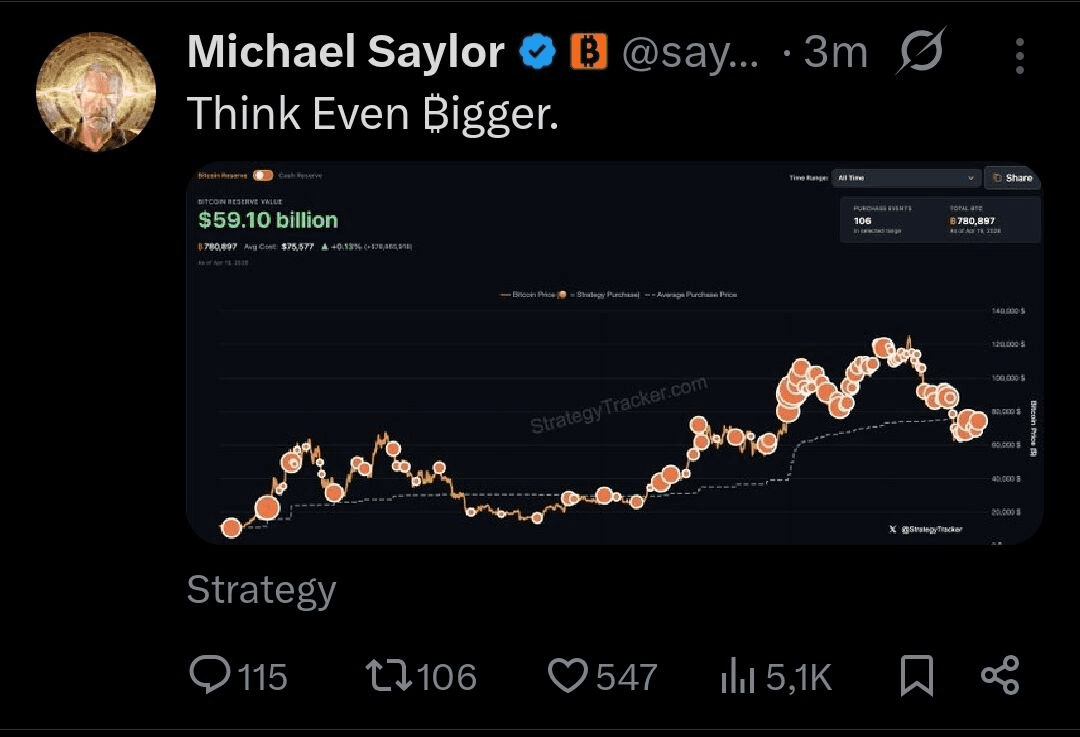Repost the tweet with the retweet icon

point(388,676)
